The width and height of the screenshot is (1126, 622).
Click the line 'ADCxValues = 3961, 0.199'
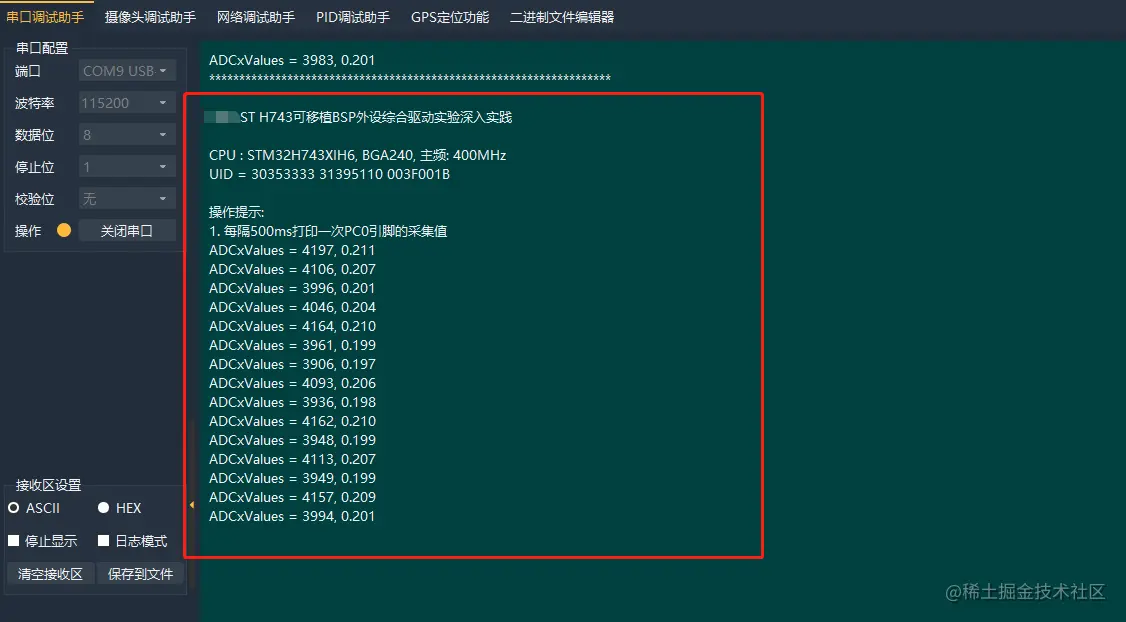click(292, 345)
